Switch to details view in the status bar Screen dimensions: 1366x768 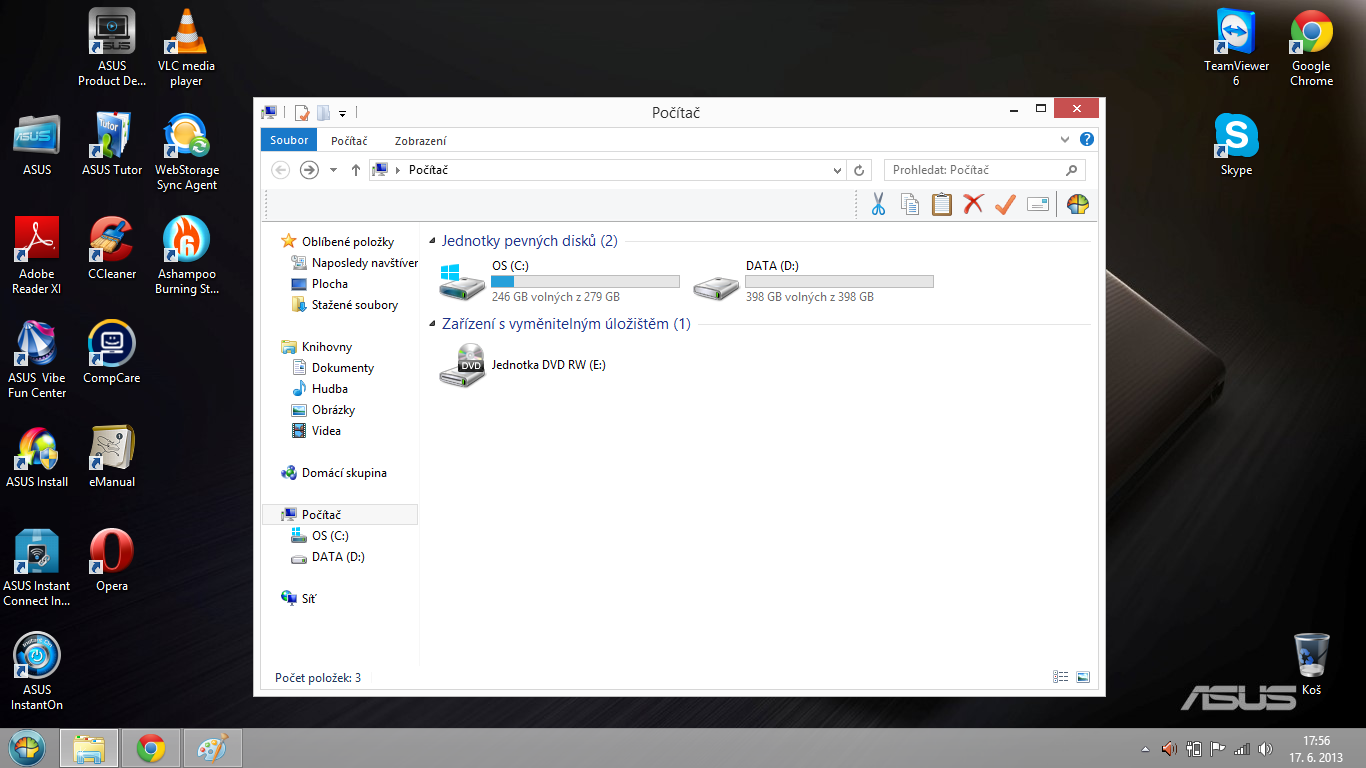(1061, 677)
